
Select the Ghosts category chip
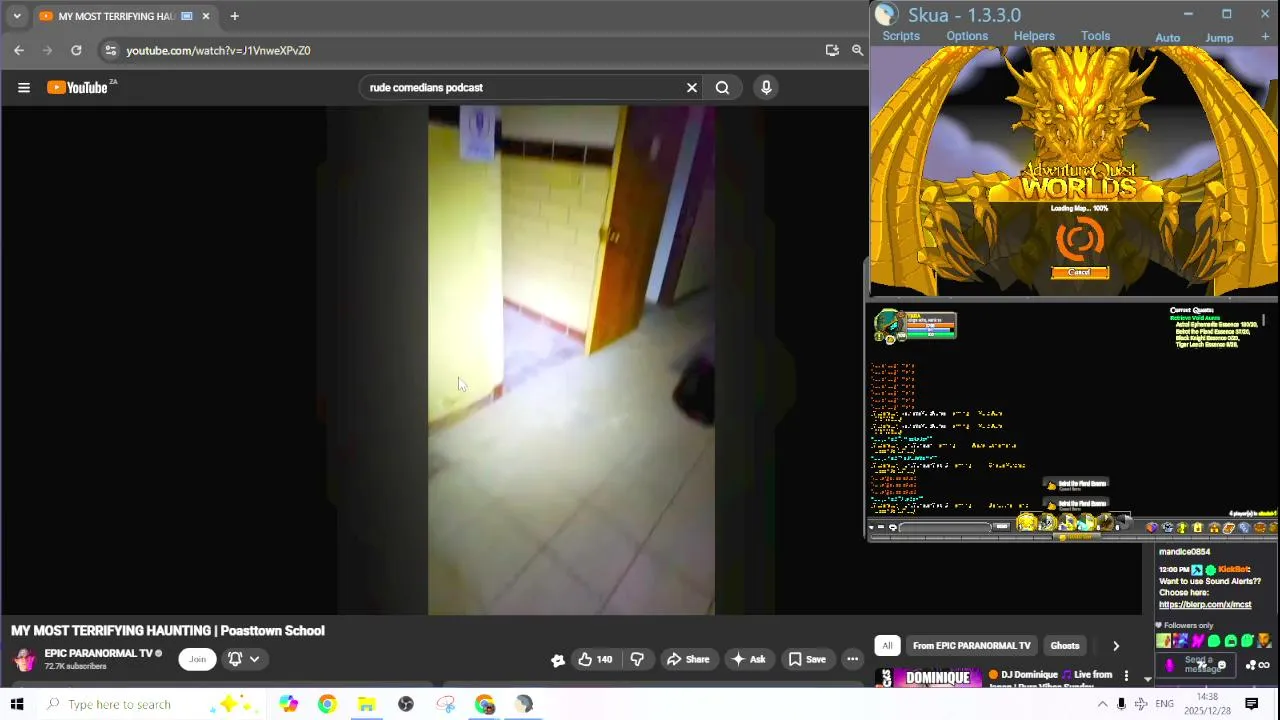coord(1065,646)
